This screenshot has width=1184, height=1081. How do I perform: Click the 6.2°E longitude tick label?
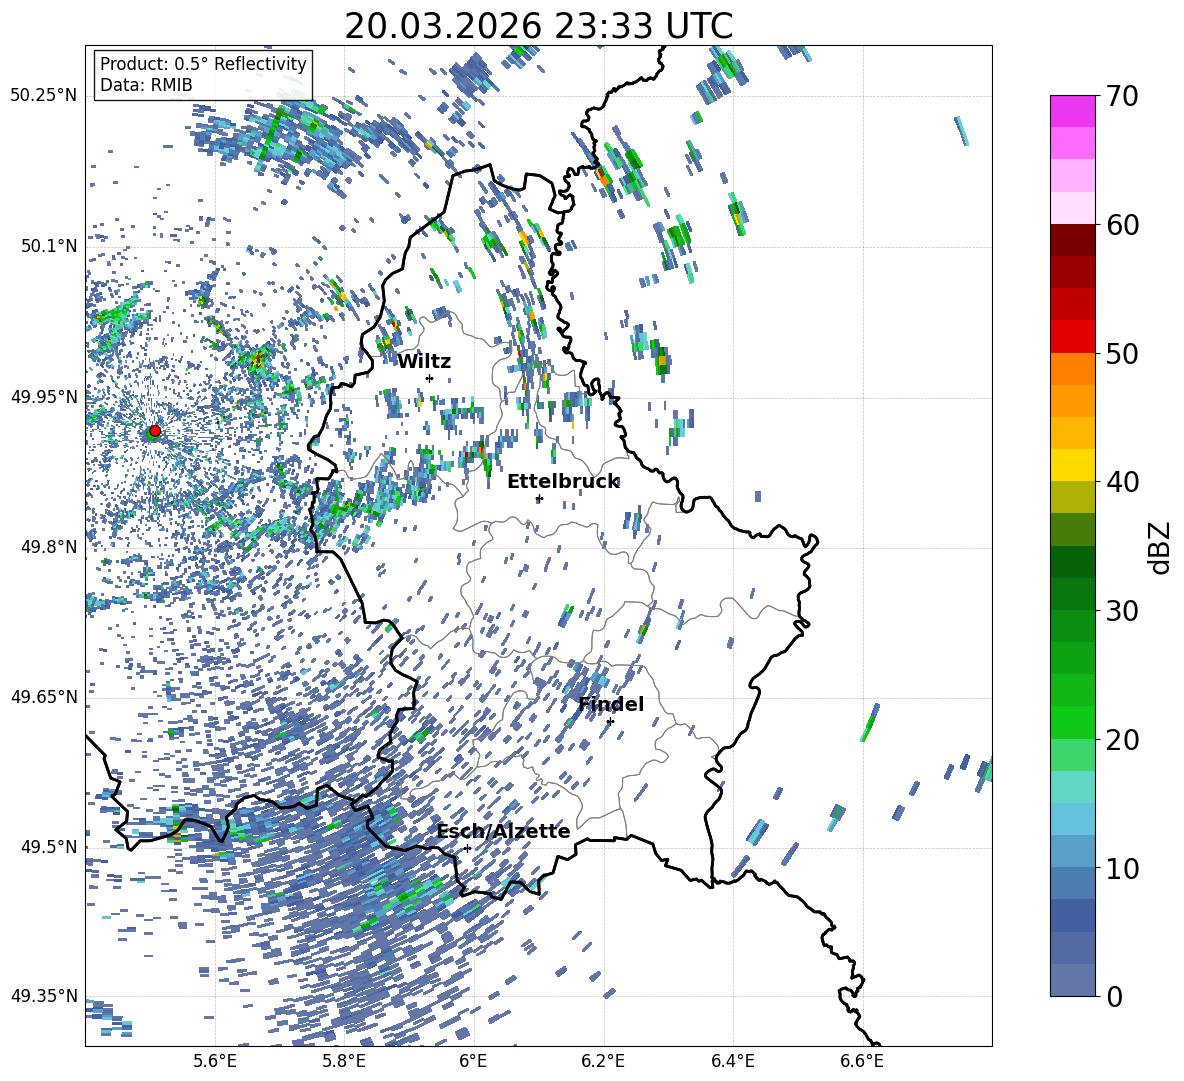pos(604,1061)
